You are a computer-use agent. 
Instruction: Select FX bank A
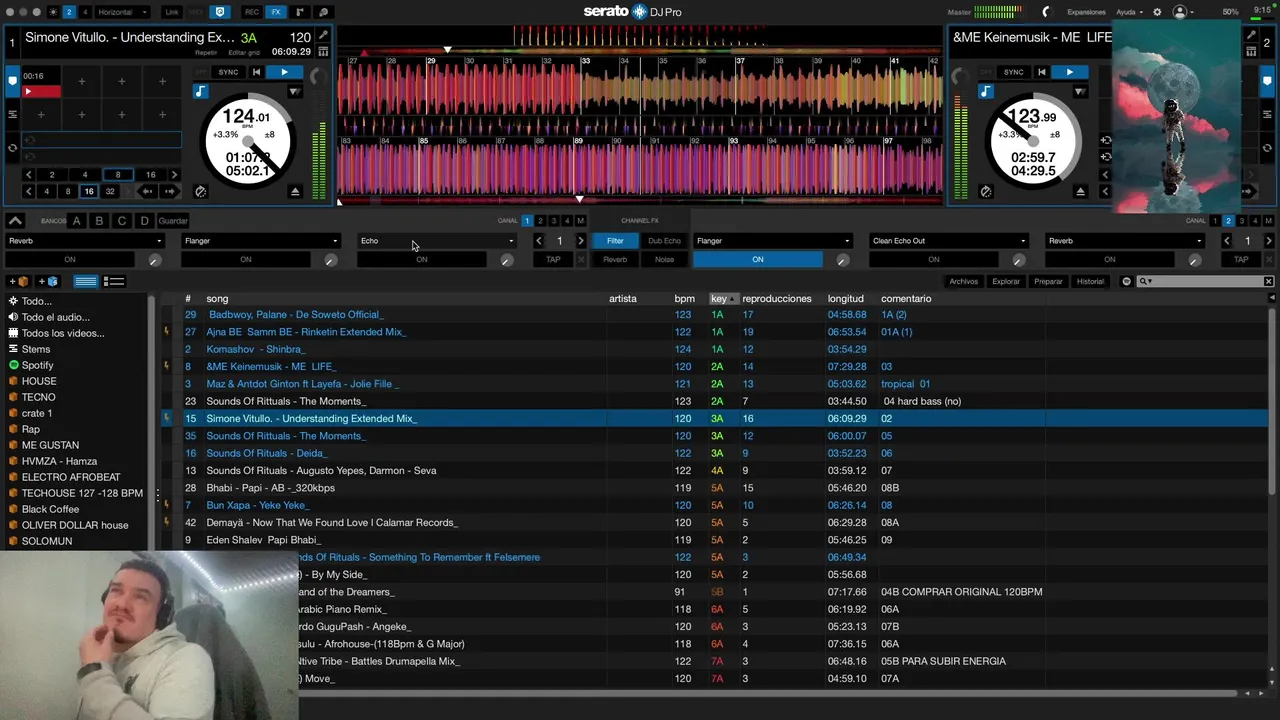tap(76, 221)
